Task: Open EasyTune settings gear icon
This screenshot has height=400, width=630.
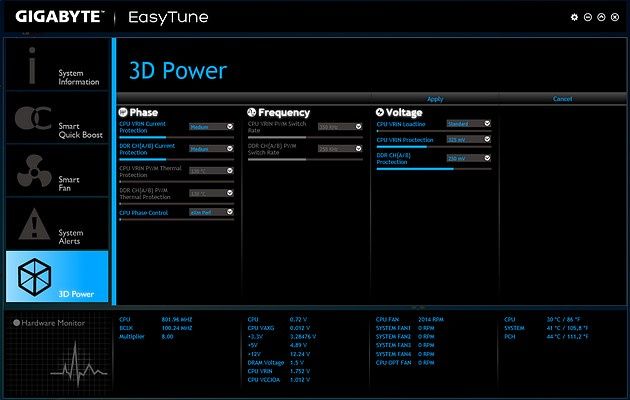Action: click(574, 17)
